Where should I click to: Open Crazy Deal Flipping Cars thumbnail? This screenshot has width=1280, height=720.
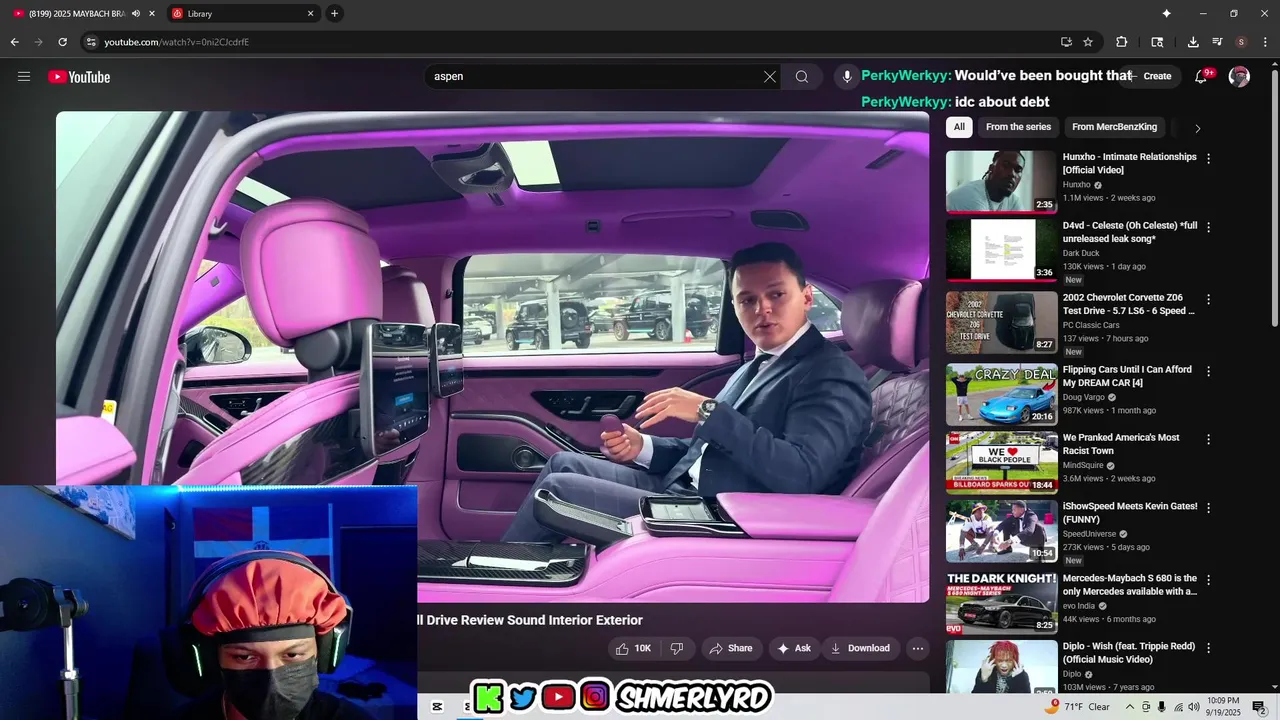1001,394
